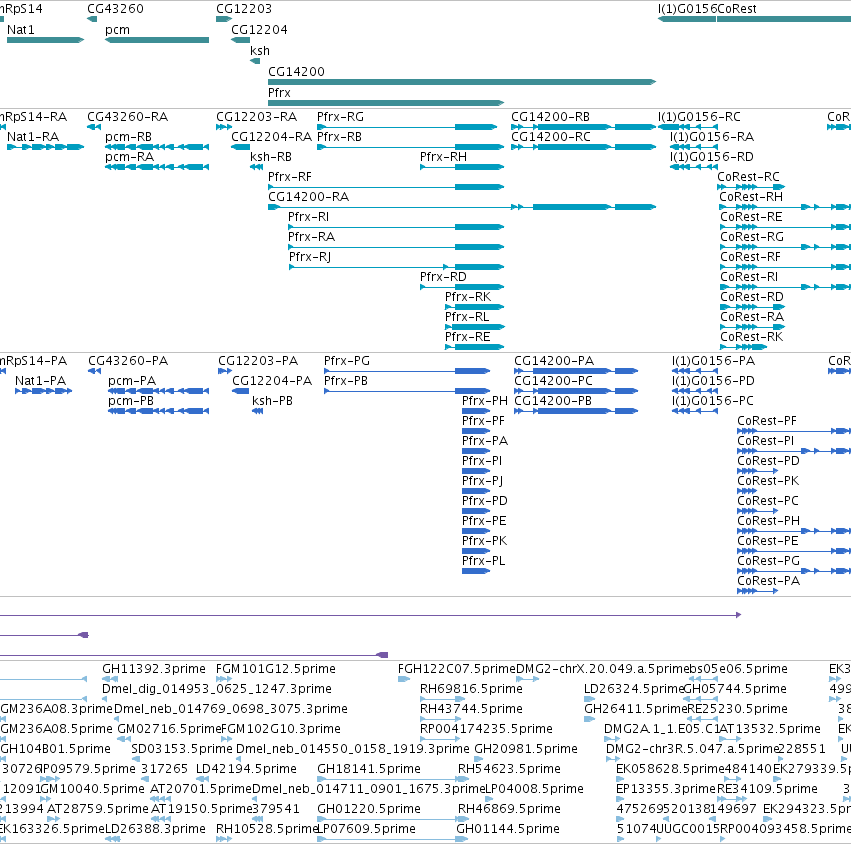The image size is (851, 844).
Task: Click transcript pcm-RB
Action: click(157, 147)
